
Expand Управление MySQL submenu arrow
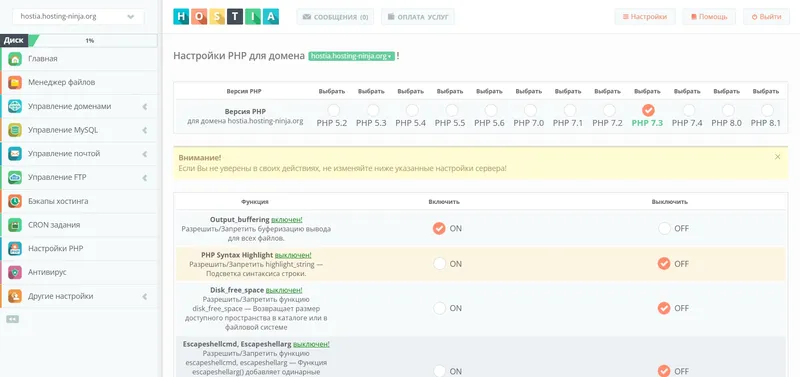(145, 130)
